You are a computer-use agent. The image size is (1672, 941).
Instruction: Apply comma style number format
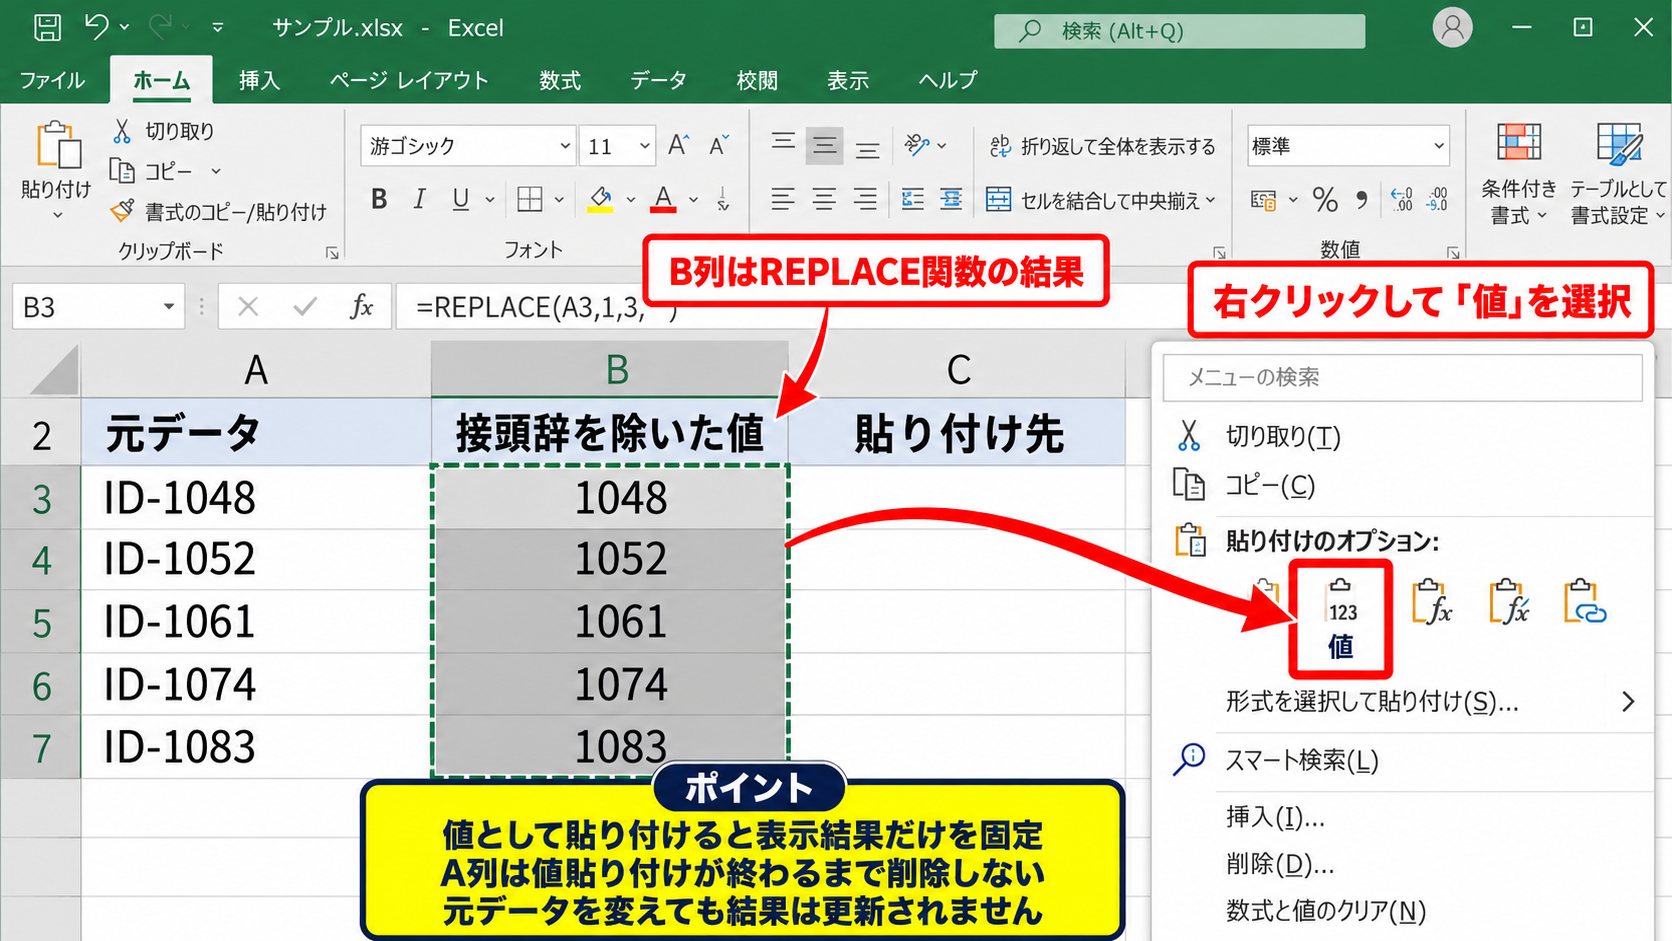[1362, 200]
